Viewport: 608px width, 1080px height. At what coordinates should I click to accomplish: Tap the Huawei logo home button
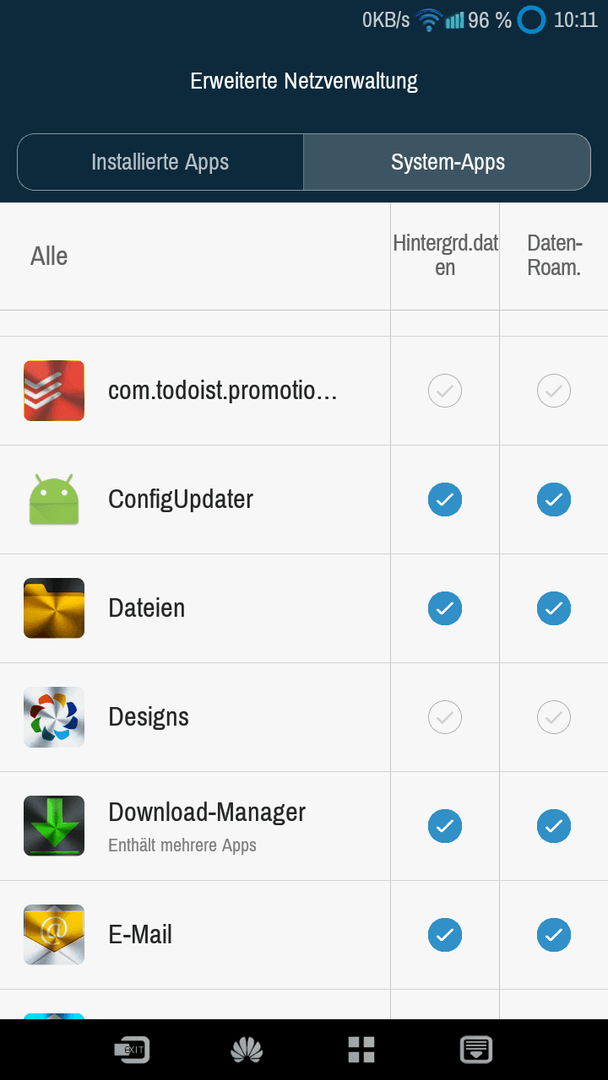coord(247,1050)
